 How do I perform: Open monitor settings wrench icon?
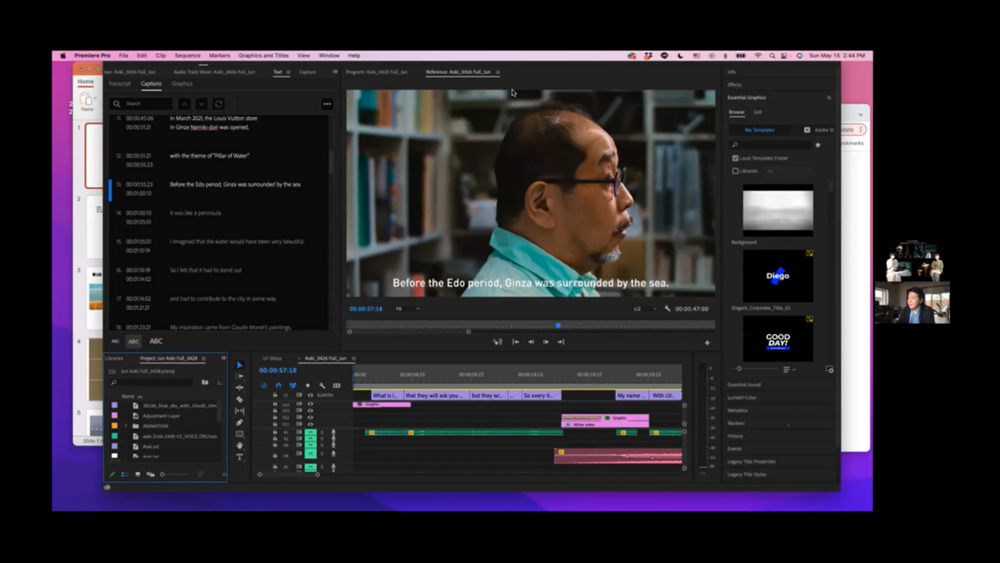tap(667, 309)
